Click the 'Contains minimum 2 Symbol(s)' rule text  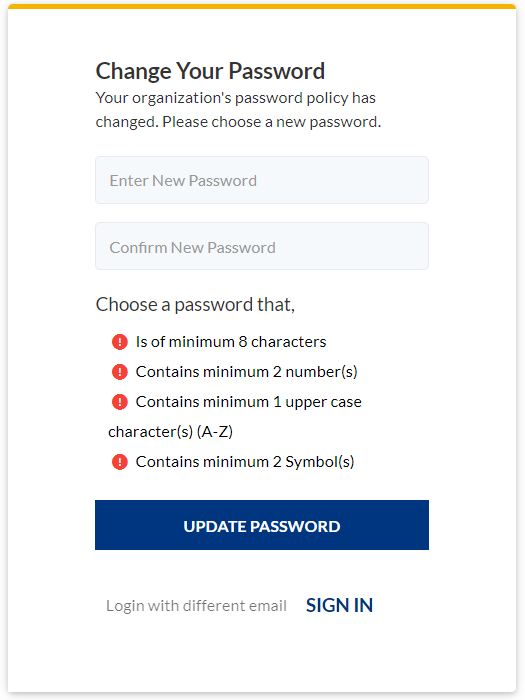point(245,462)
